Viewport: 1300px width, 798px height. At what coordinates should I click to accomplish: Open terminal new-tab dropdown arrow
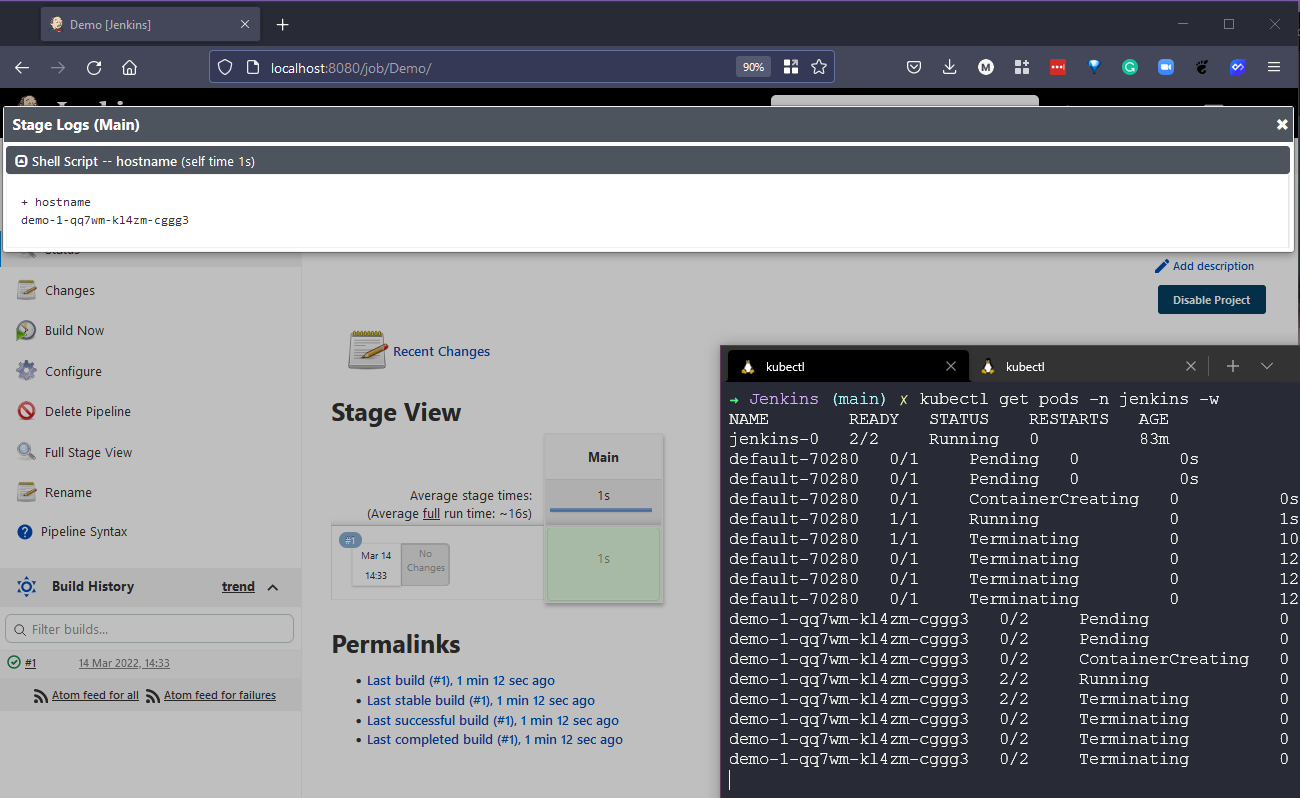coord(1267,366)
